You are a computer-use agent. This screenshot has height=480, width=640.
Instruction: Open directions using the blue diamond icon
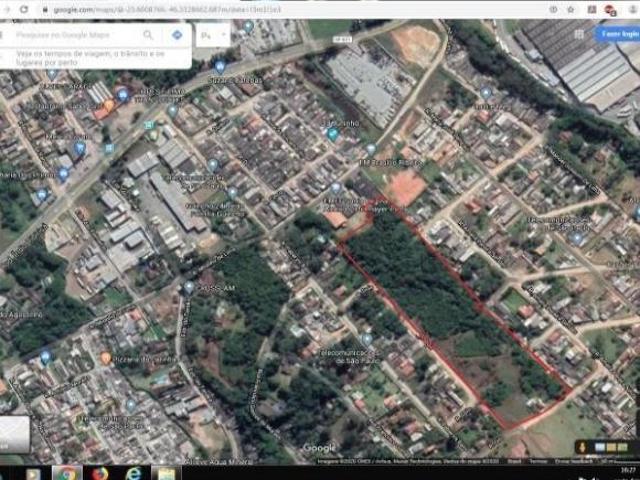(177, 35)
